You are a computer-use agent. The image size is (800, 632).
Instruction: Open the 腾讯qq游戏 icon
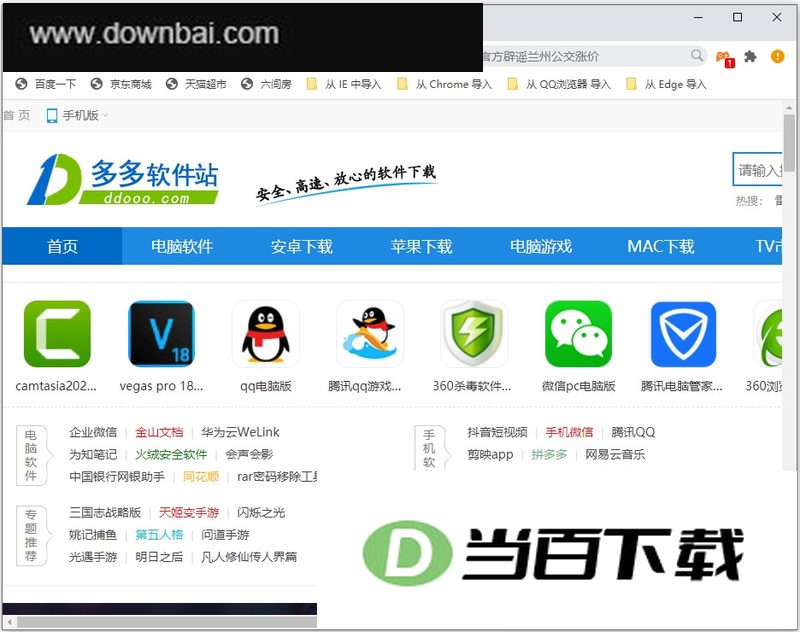click(x=370, y=334)
